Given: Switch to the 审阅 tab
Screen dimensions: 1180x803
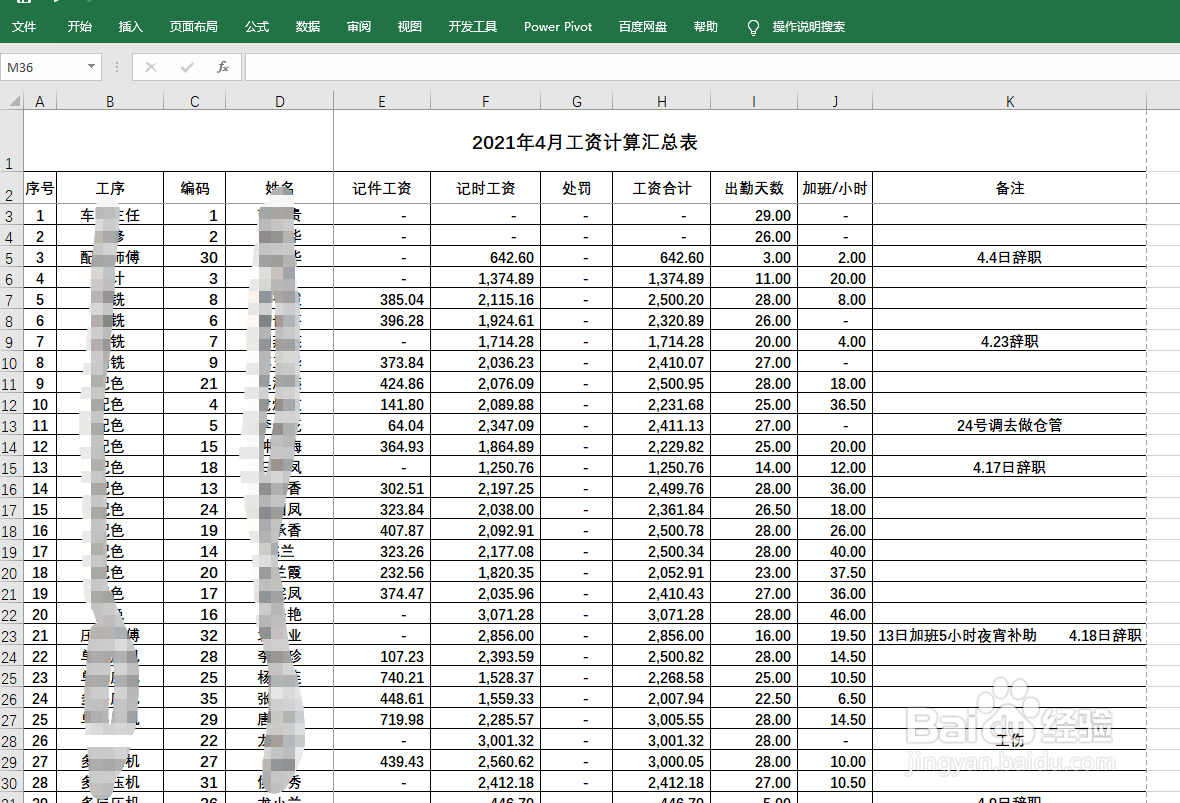Looking at the screenshot, I should point(359,26).
